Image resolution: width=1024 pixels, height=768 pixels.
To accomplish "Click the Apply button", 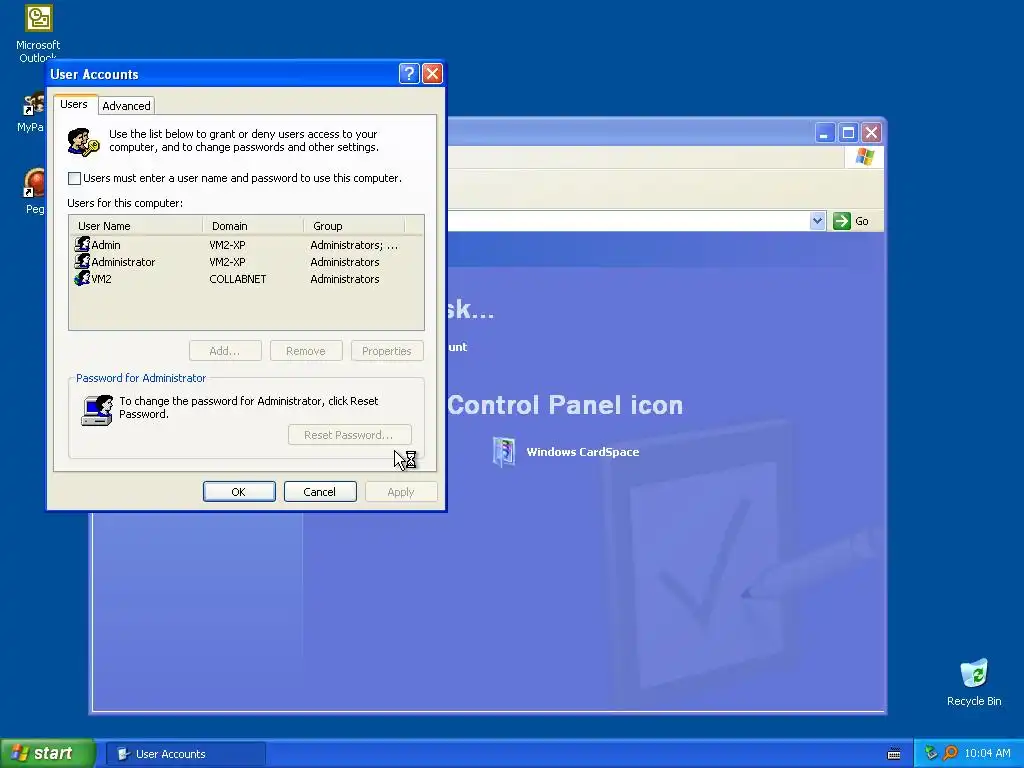I will [x=401, y=492].
